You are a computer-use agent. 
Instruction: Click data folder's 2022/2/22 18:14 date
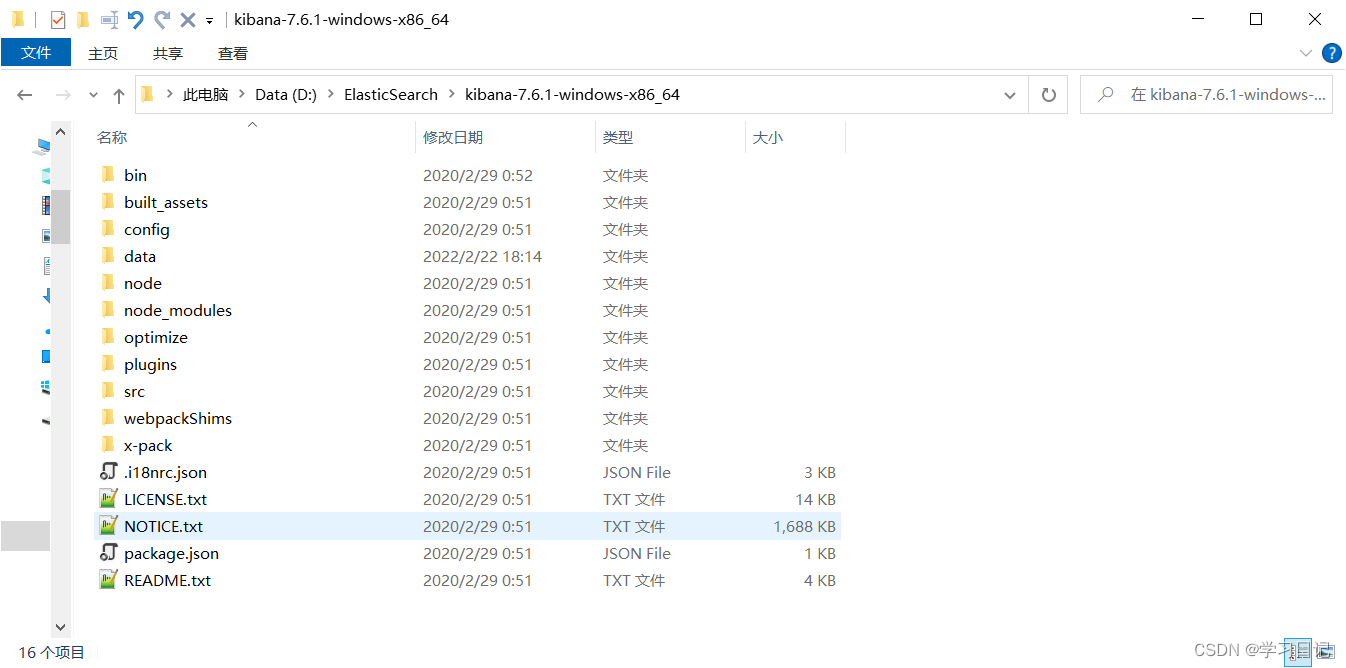click(482, 256)
